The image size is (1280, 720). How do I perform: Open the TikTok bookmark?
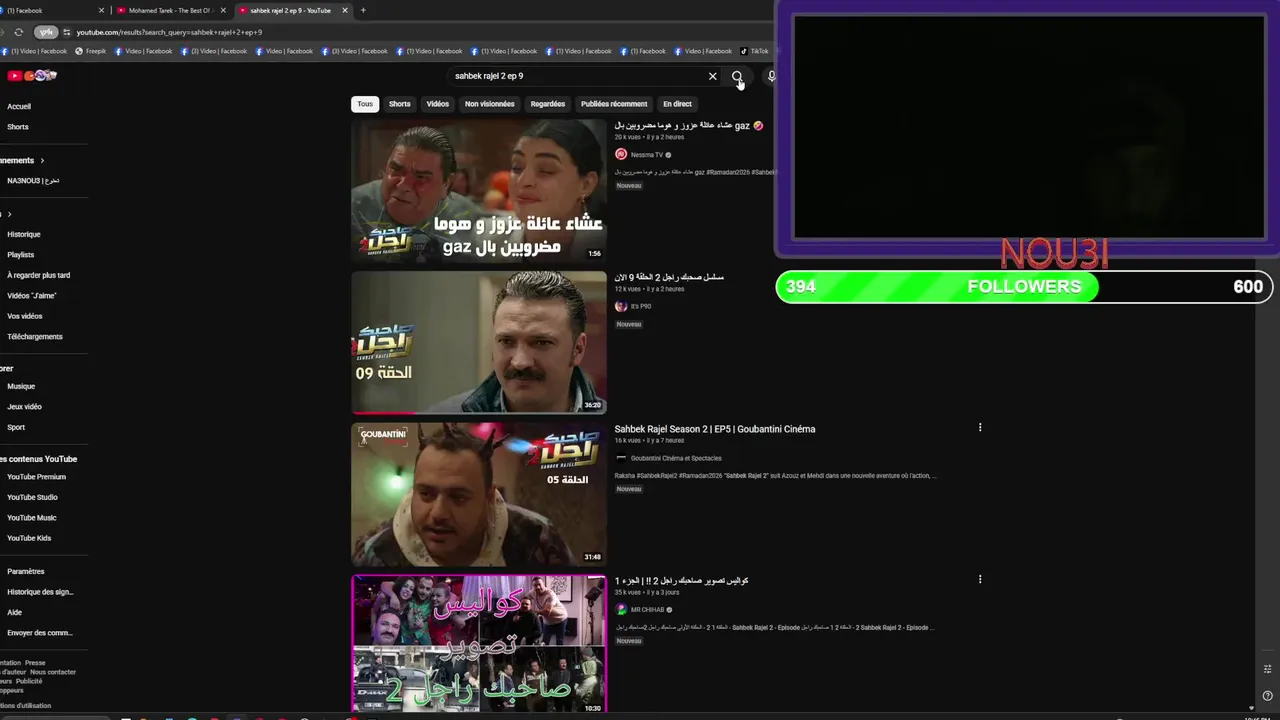pos(755,51)
